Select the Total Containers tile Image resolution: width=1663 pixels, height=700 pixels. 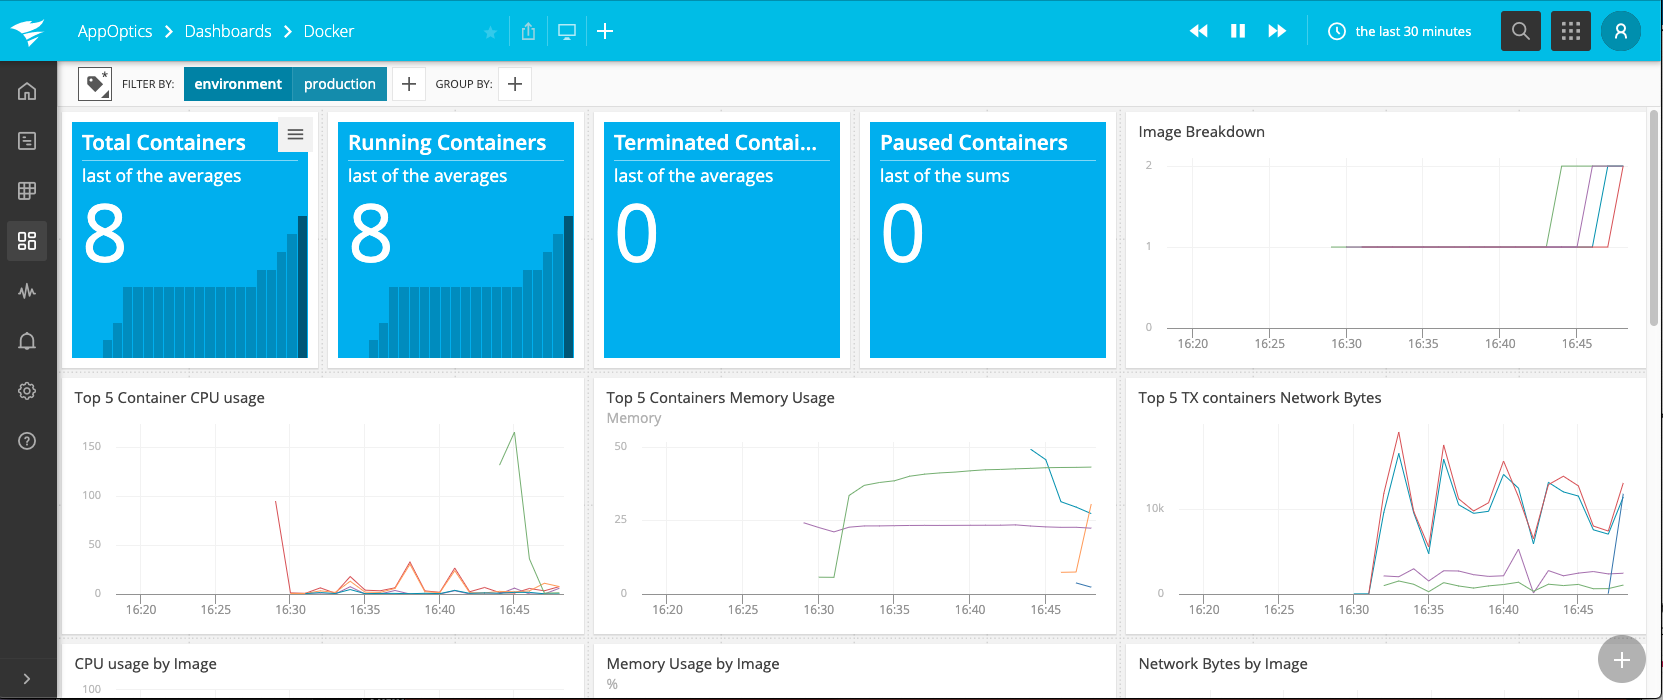(190, 240)
